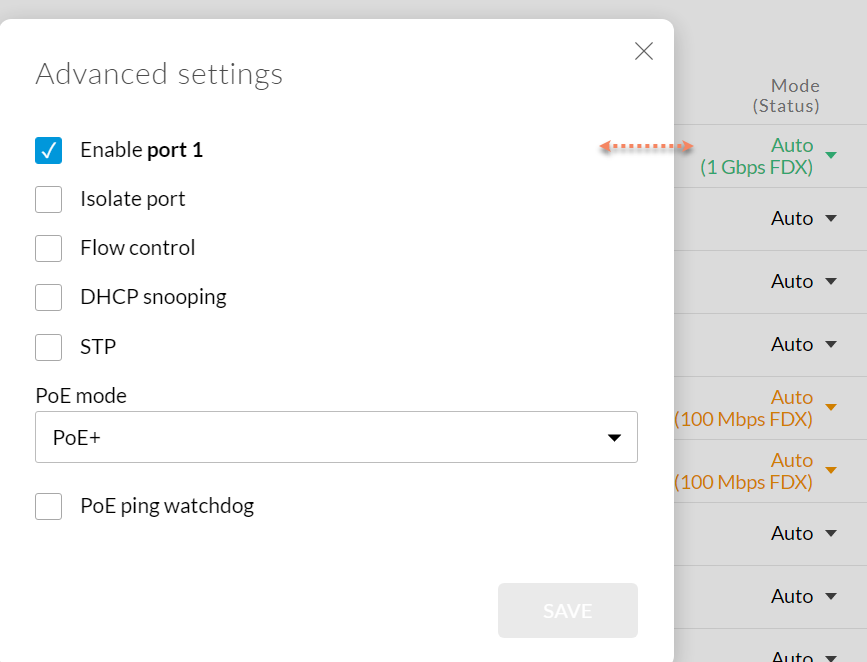The width and height of the screenshot is (867, 662).
Task: Open the second orange 100 Mbps FDX arrow
Action: (x=831, y=470)
